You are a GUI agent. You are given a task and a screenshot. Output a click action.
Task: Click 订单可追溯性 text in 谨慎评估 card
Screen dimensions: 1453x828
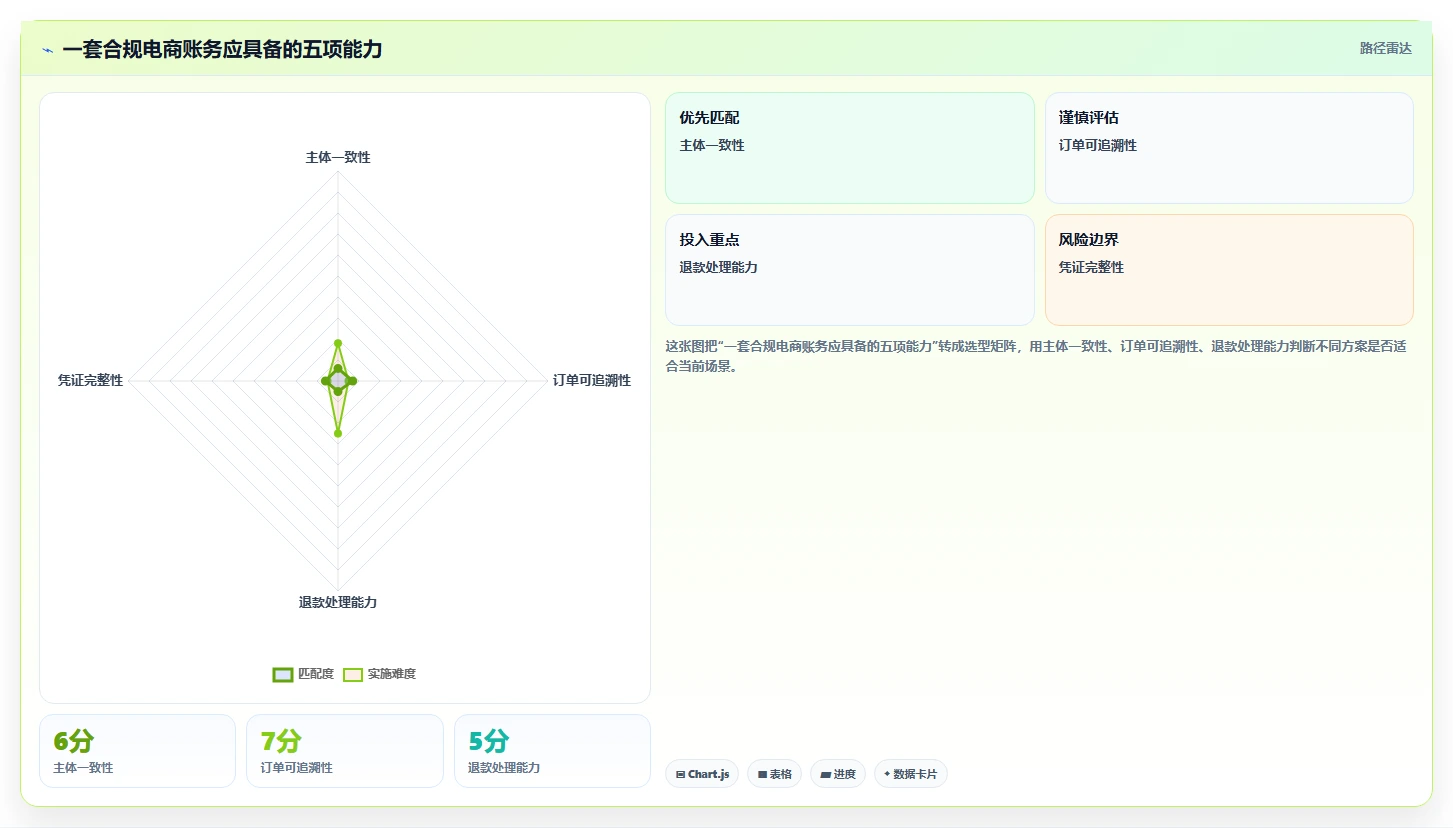(x=1098, y=145)
